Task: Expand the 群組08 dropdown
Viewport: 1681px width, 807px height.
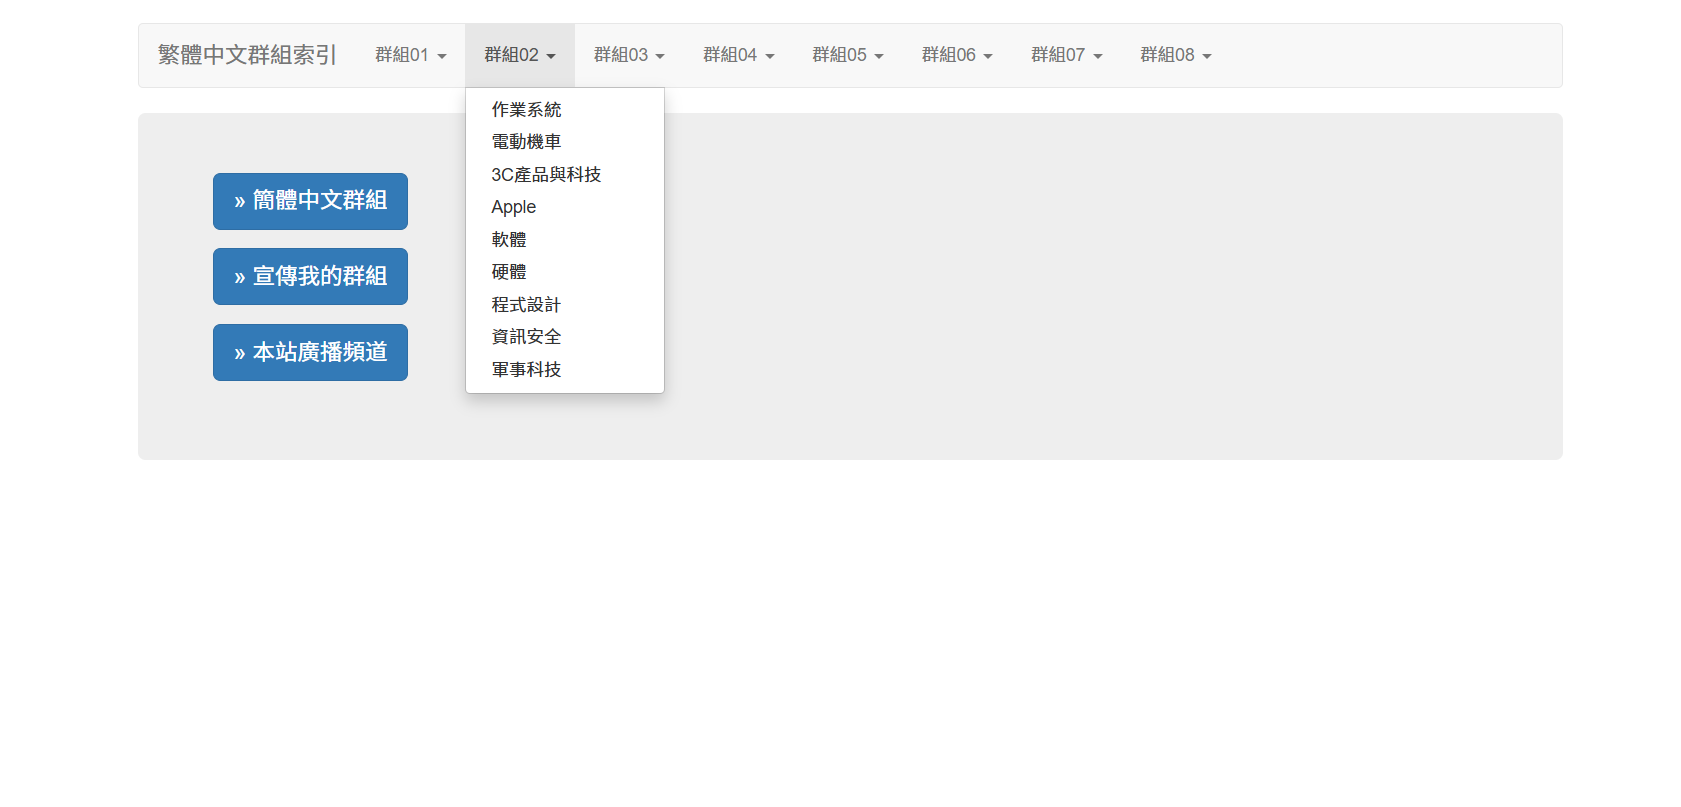Action: click(x=1176, y=55)
